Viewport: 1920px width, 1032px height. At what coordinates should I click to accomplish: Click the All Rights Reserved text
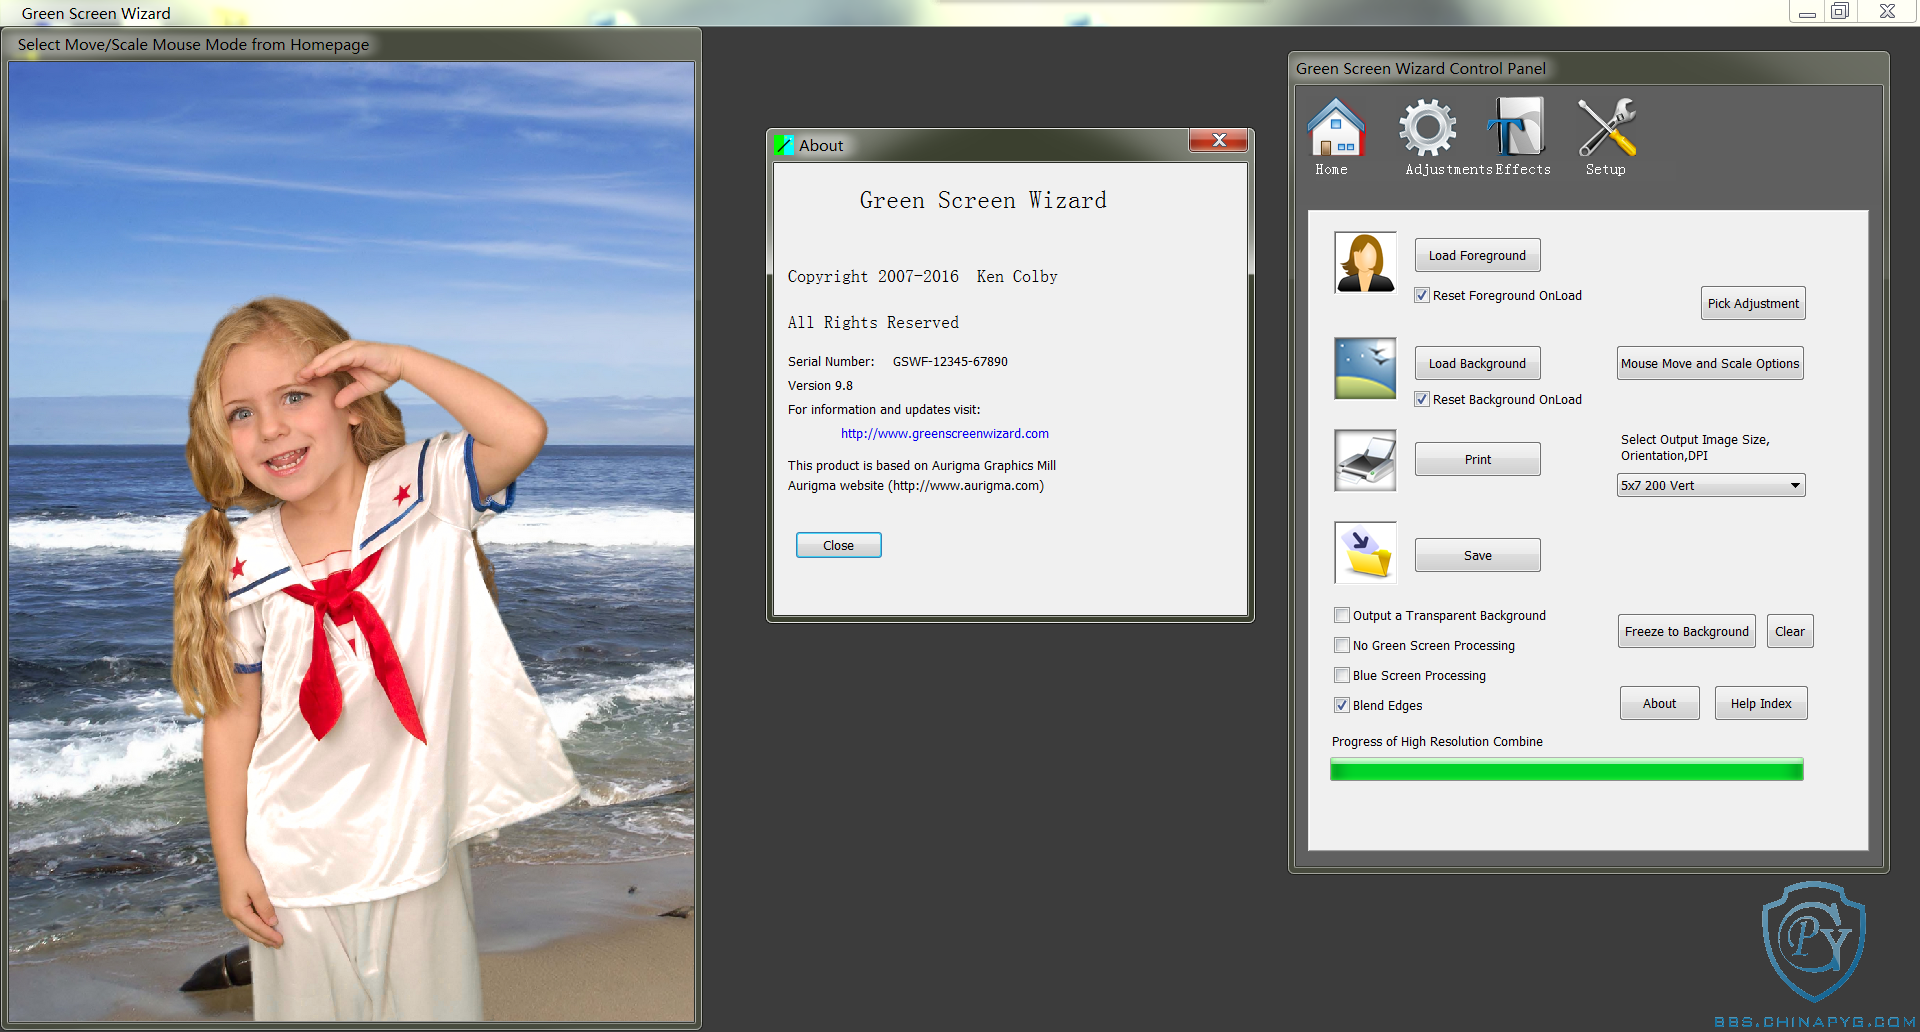point(873,322)
